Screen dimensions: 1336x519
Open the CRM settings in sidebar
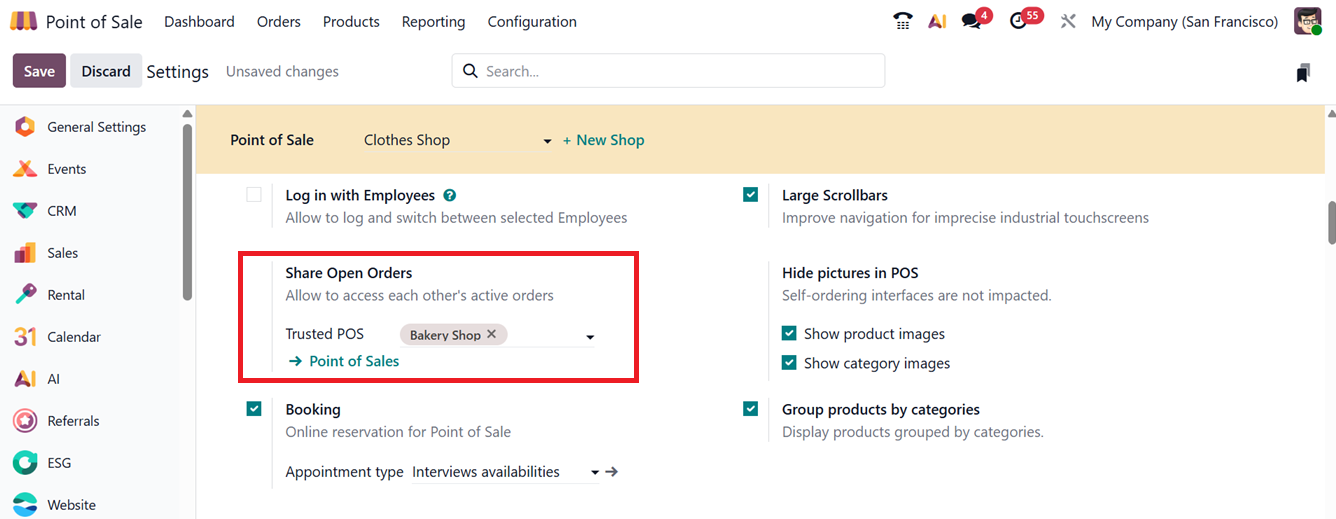point(61,211)
